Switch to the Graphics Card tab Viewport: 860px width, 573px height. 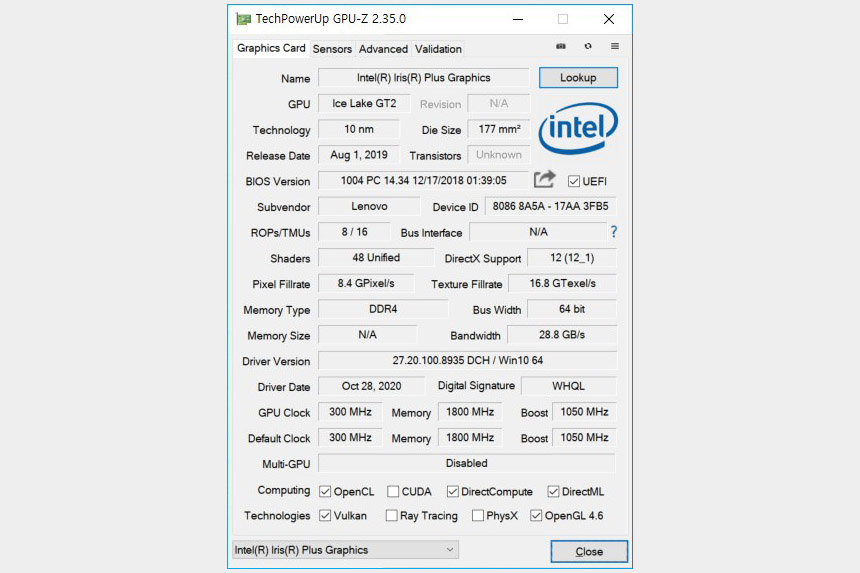click(x=271, y=48)
